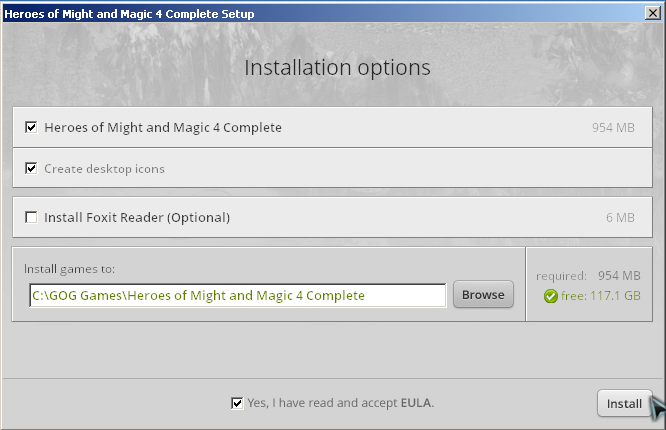Viewport: 666px width, 430px height.
Task: Start installation with the Install button
Action: pos(624,403)
